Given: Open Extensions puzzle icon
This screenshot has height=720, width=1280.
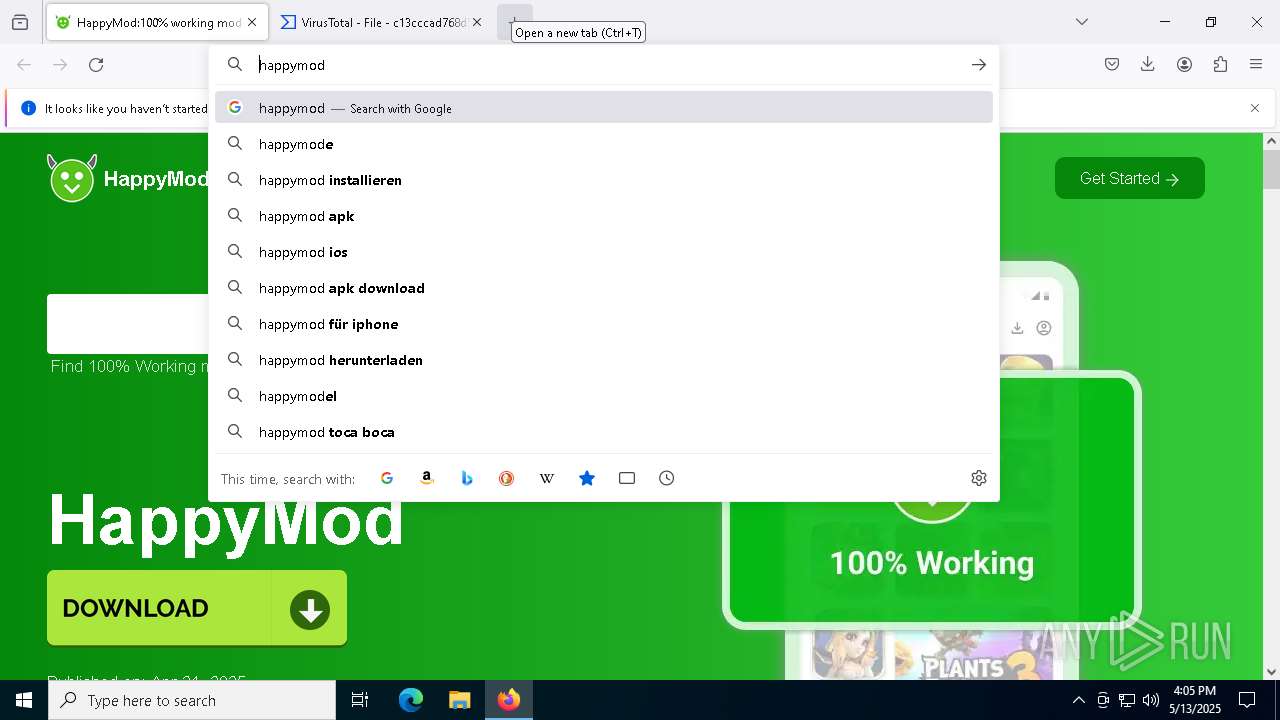Looking at the screenshot, I should pyautogui.click(x=1220, y=65).
